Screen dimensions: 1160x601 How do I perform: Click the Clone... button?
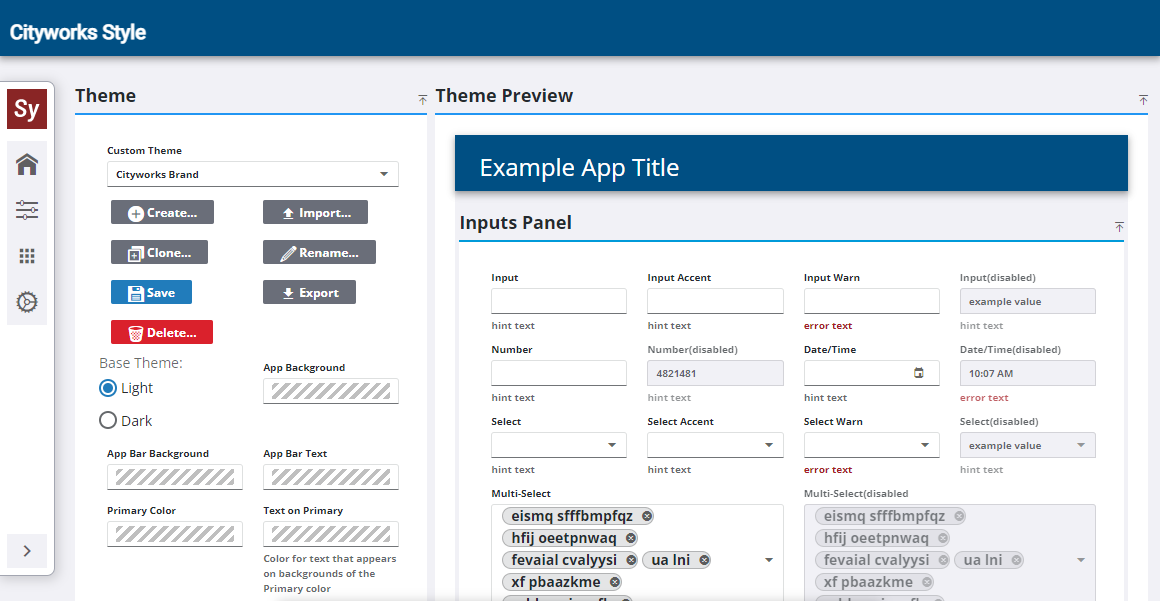tap(159, 252)
